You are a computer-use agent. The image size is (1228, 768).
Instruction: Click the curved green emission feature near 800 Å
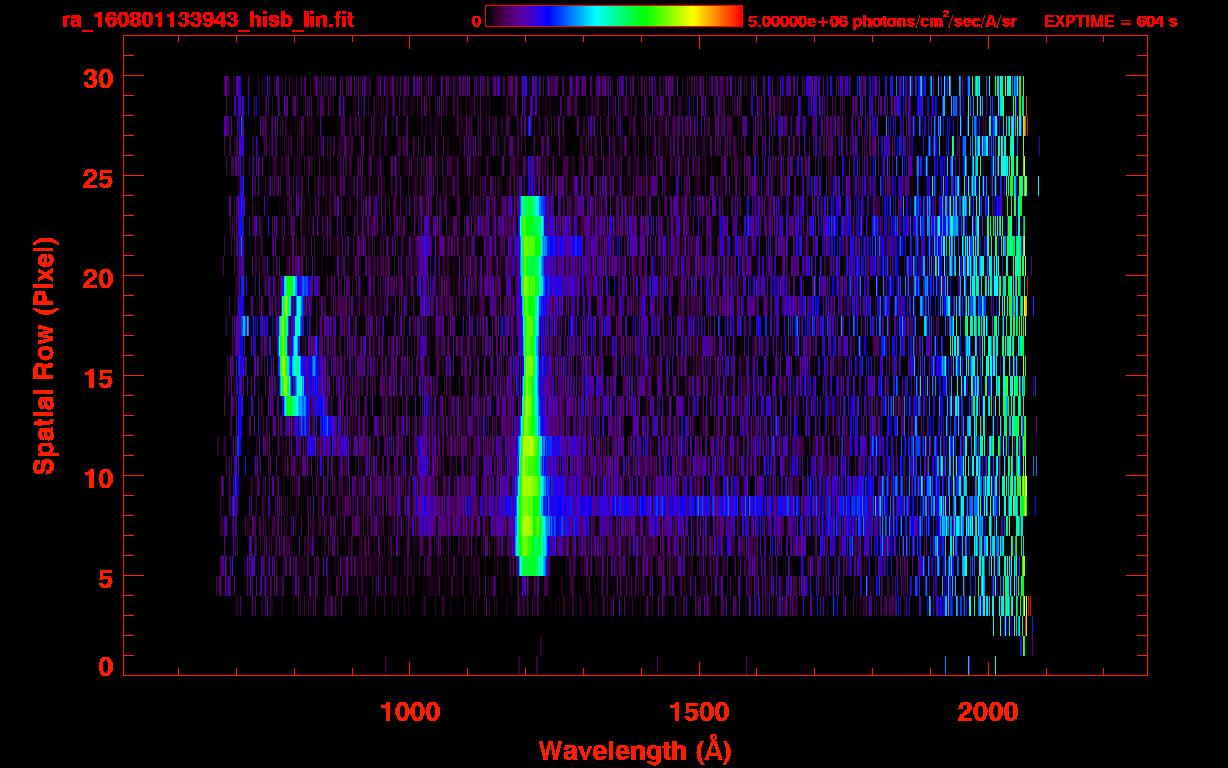pyautogui.click(x=292, y=345)
